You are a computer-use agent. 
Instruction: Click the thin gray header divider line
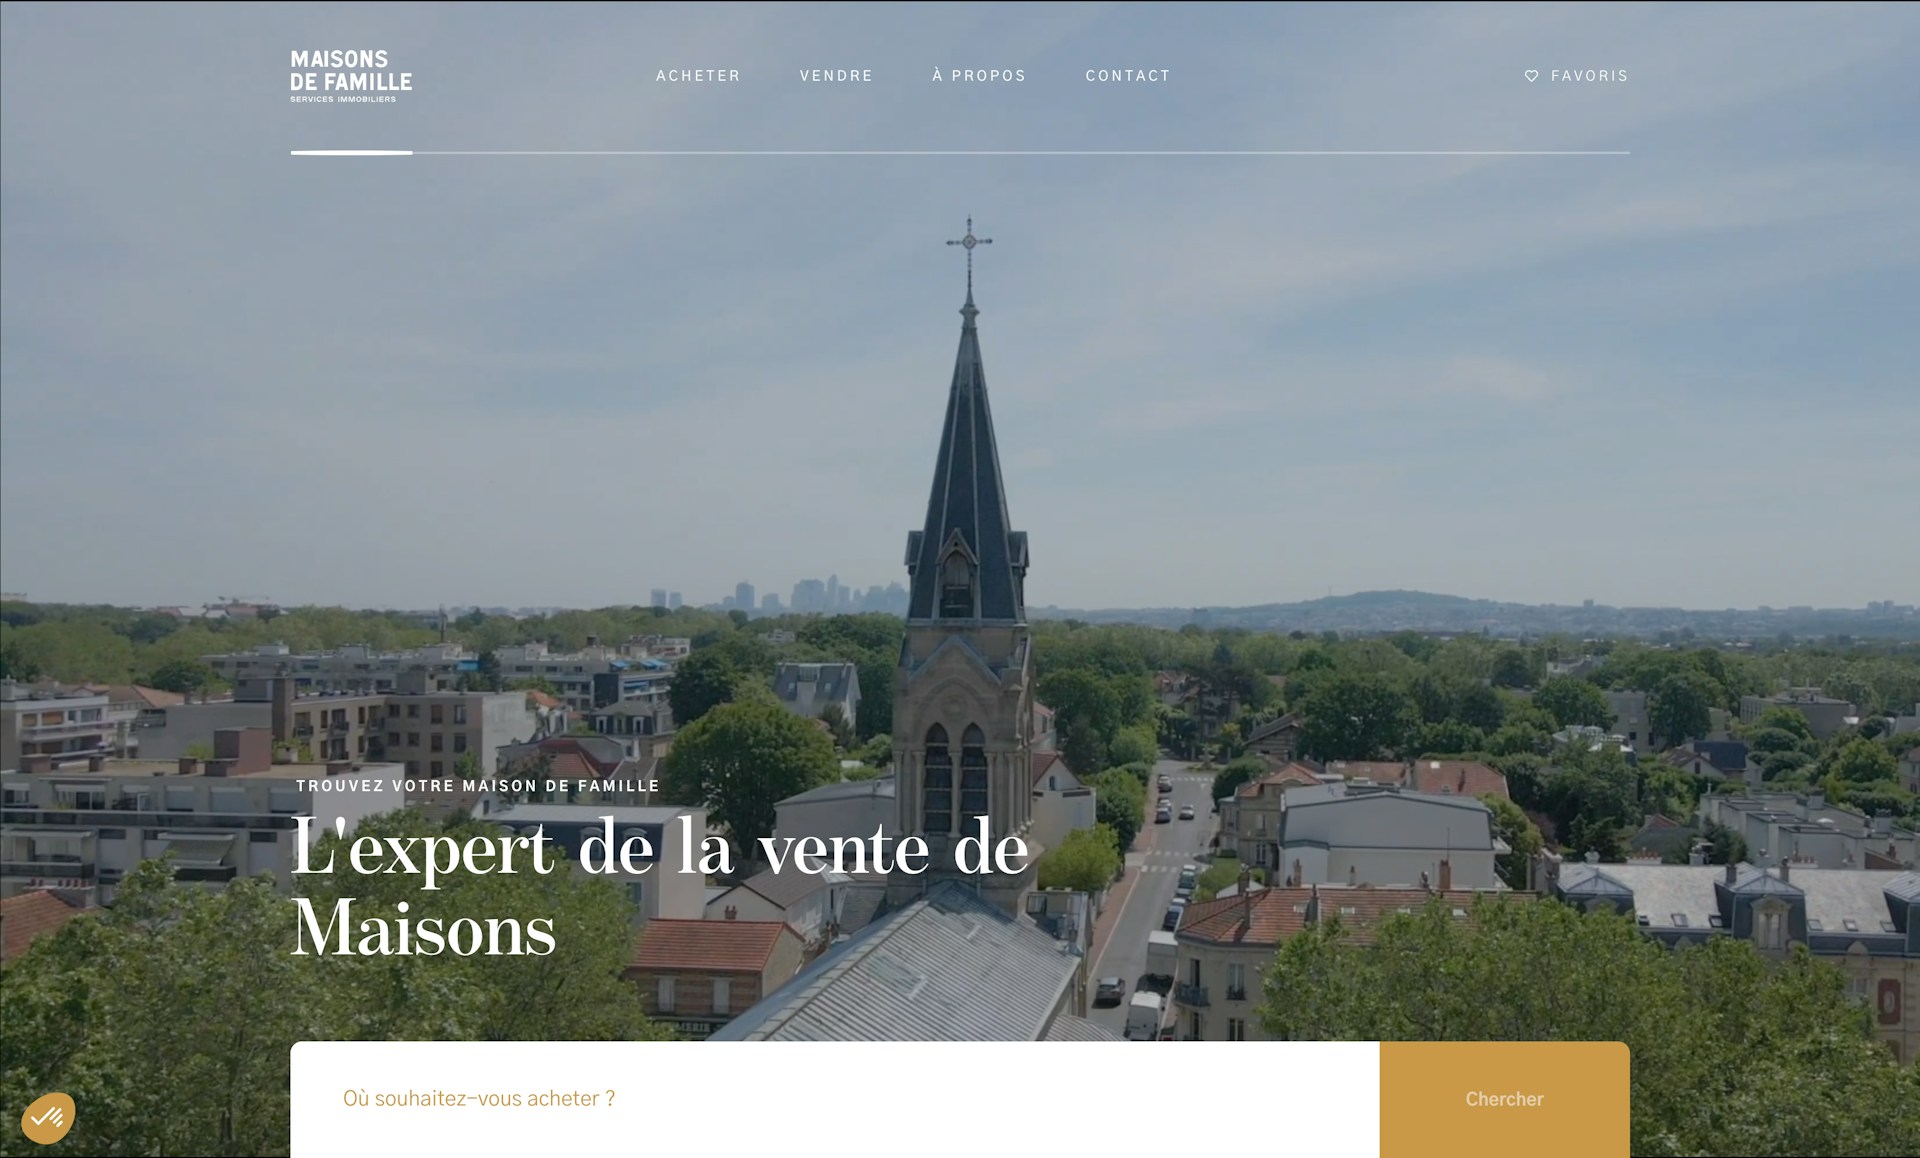pyautogui.click(x=1020, y=153)
